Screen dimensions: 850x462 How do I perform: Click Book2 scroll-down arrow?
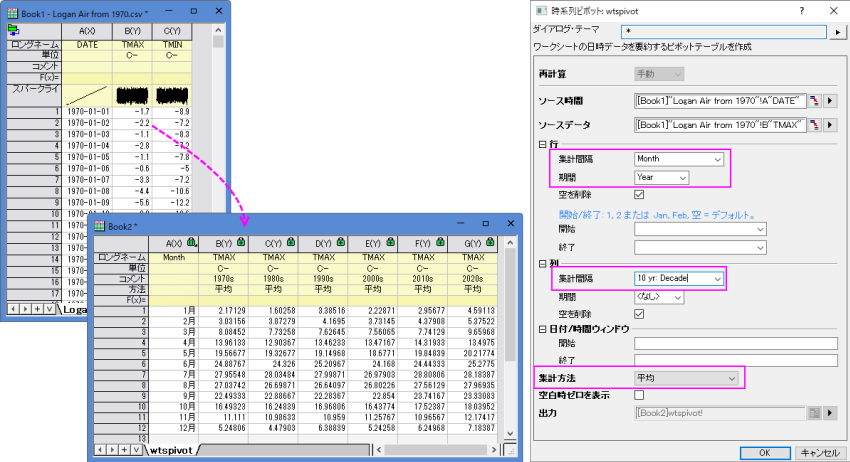[x=510, y=433]
